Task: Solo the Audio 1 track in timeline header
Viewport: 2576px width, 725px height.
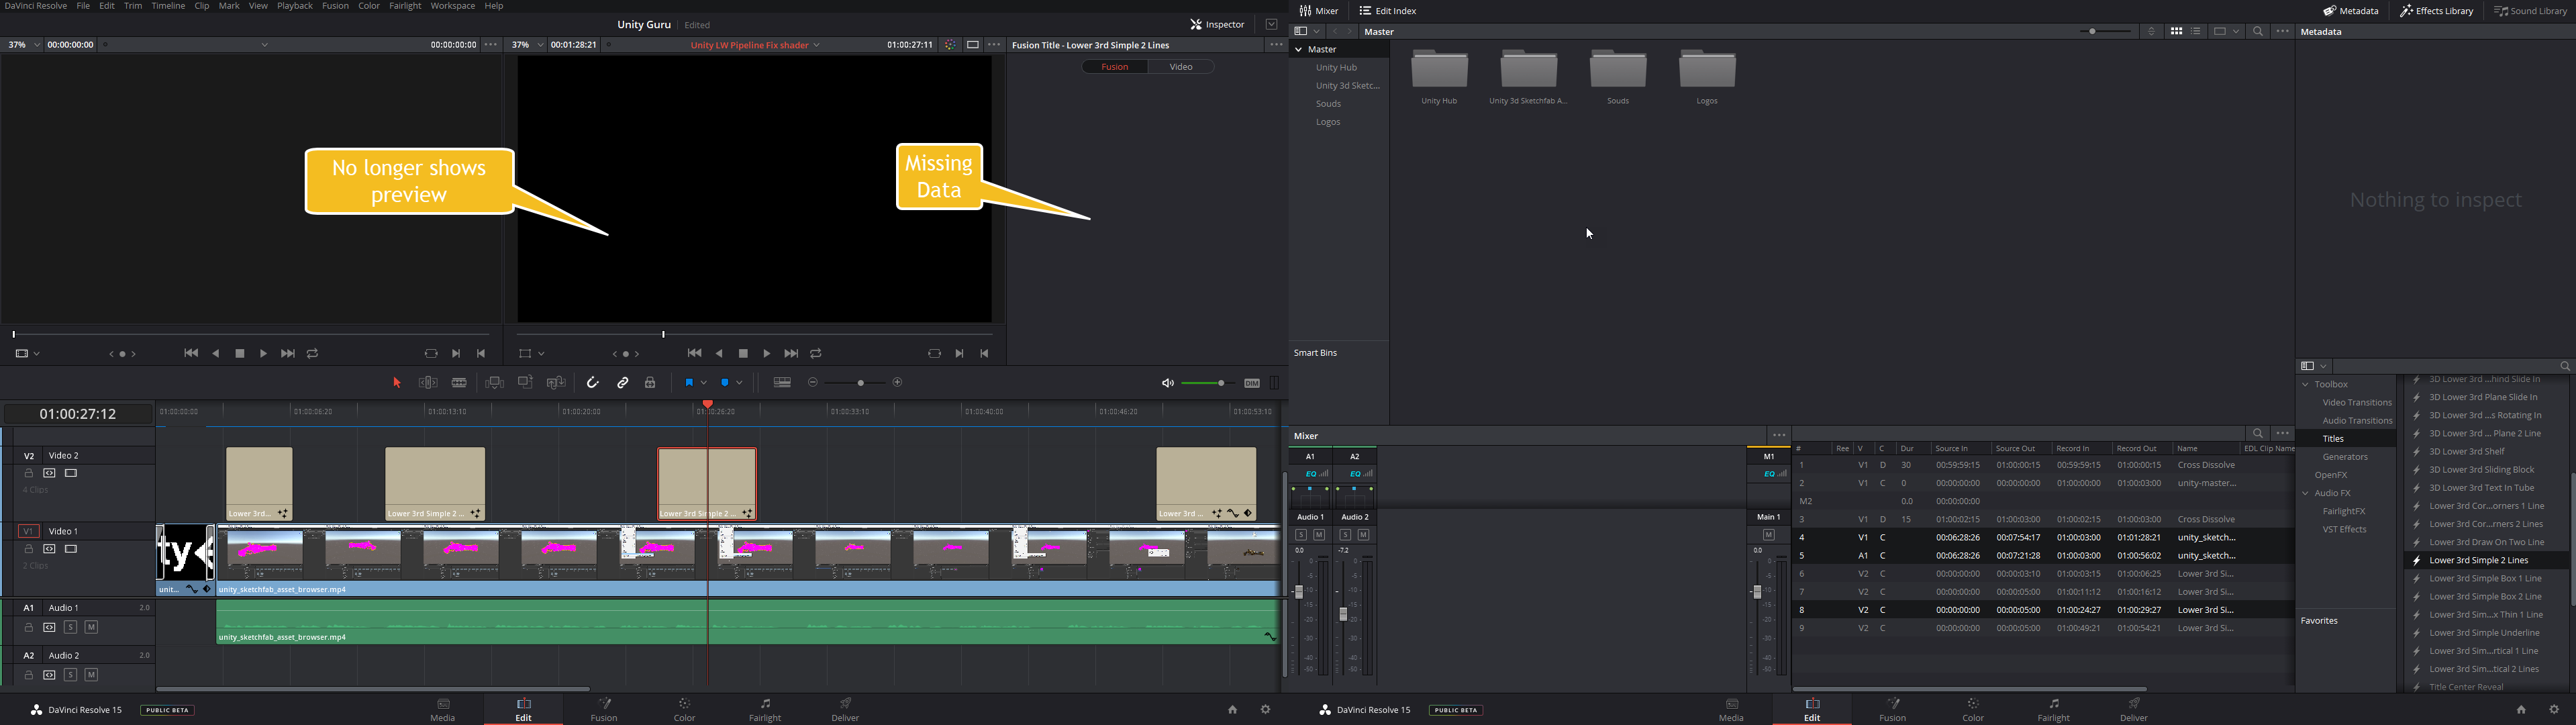Action: 70,627
